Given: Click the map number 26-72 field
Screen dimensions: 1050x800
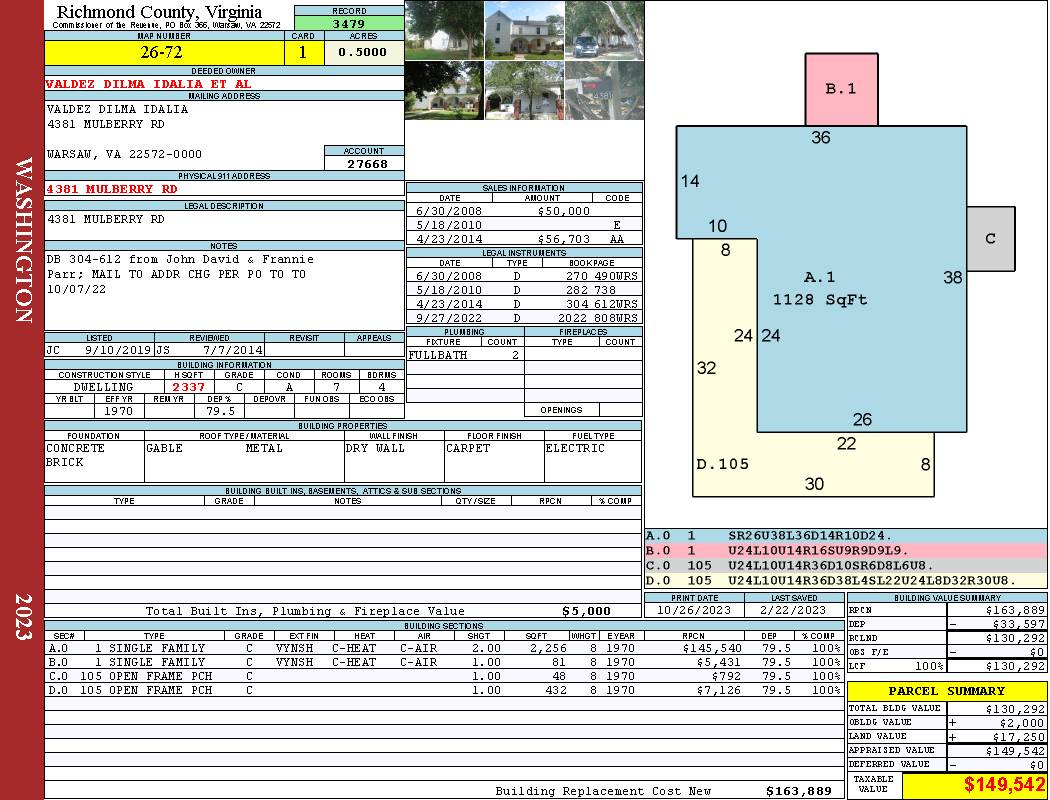Looking at the screenshot, I should [x=164, y=53].
